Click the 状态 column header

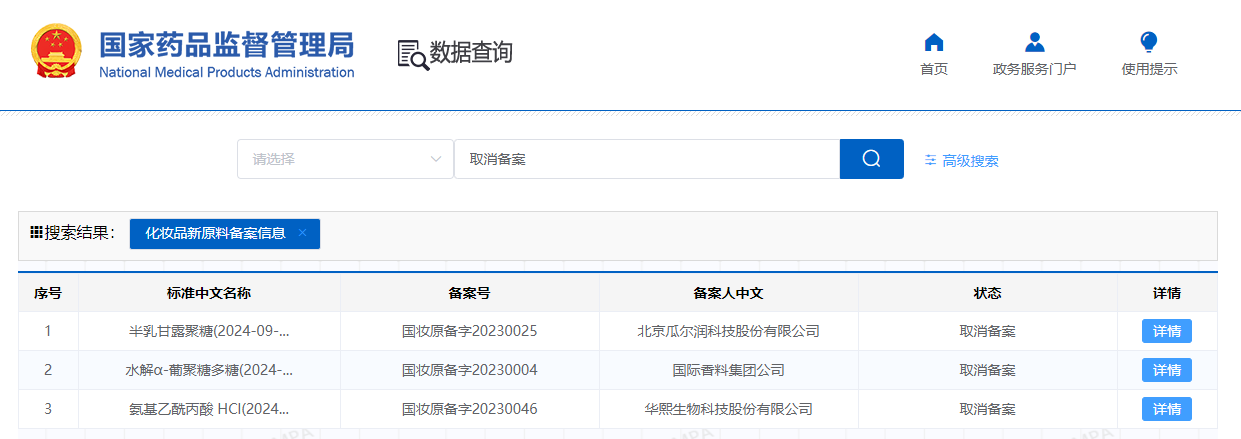[987, 293]
